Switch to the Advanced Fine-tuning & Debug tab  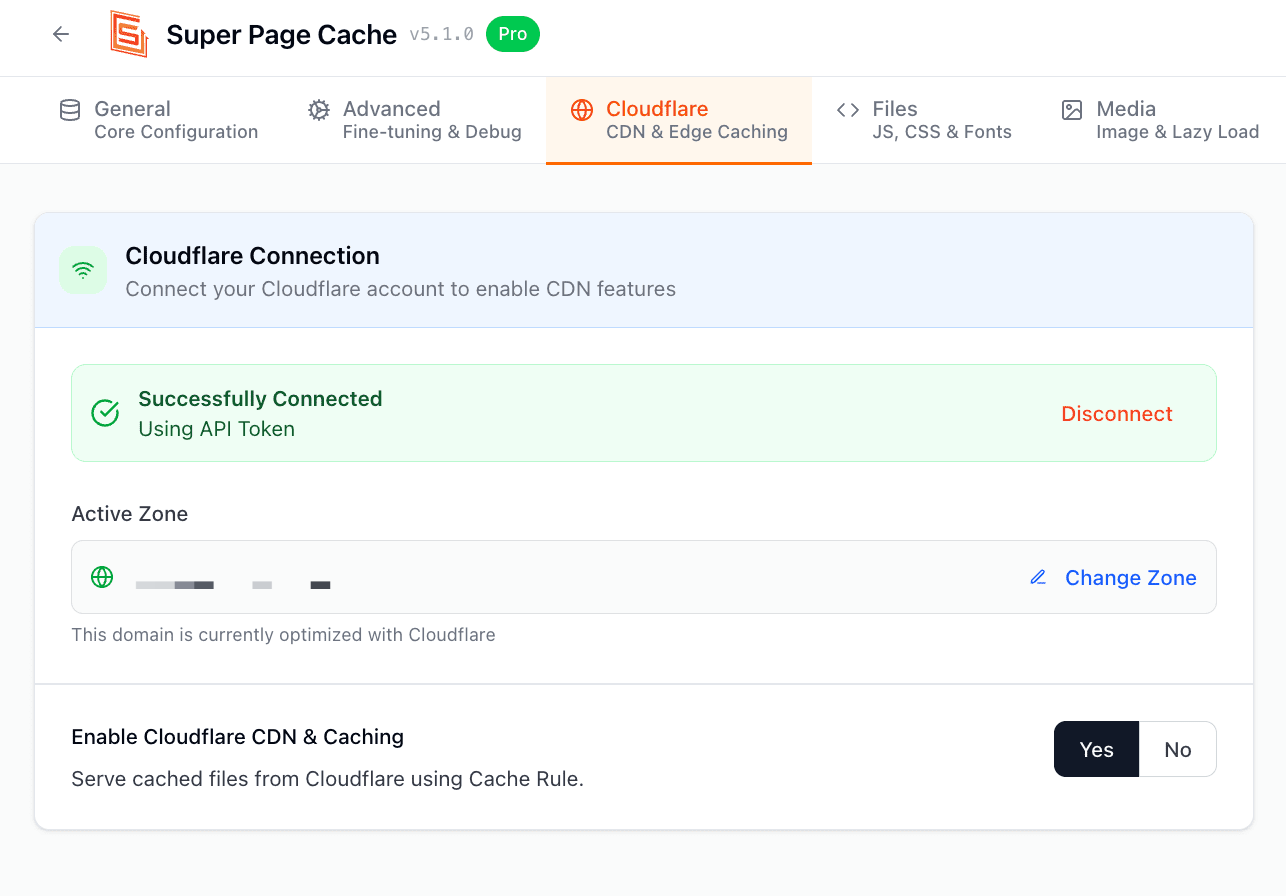click(416, 120)
